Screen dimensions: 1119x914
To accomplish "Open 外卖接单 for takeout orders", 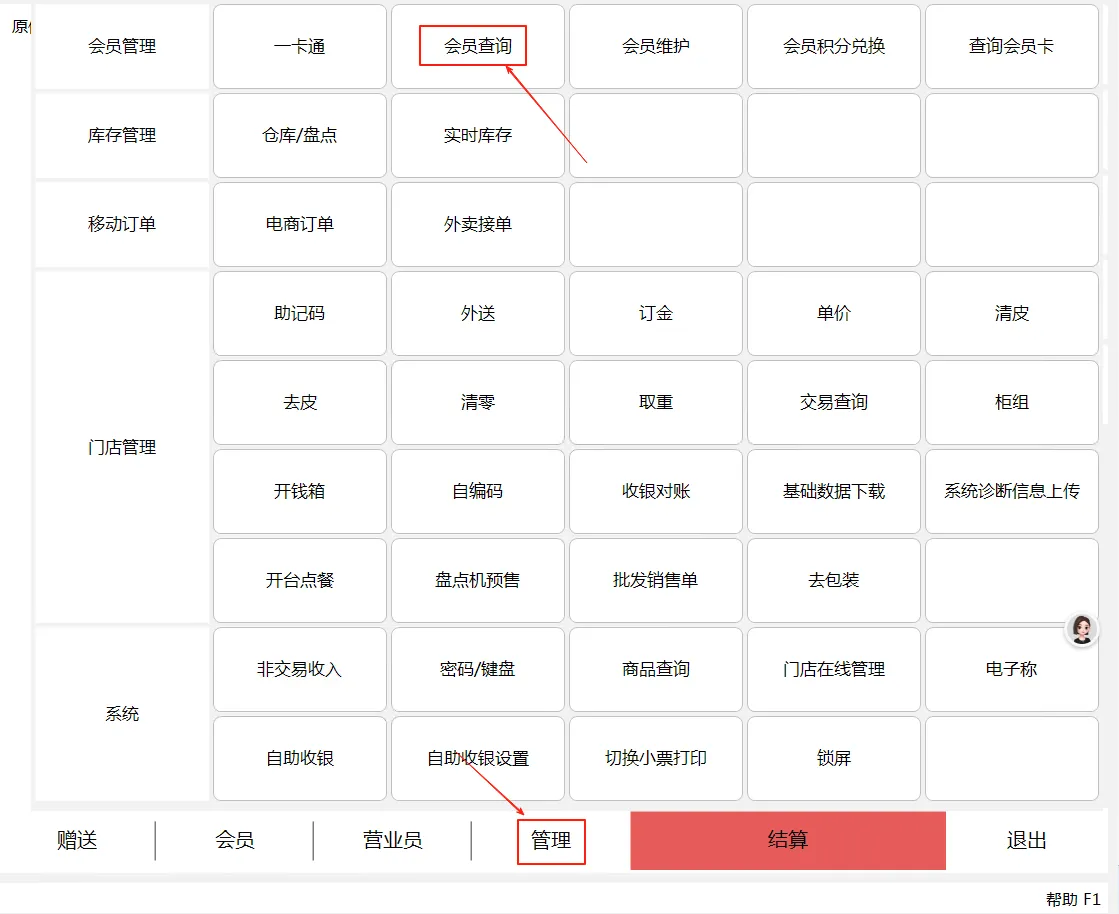I will click(477, 224).
